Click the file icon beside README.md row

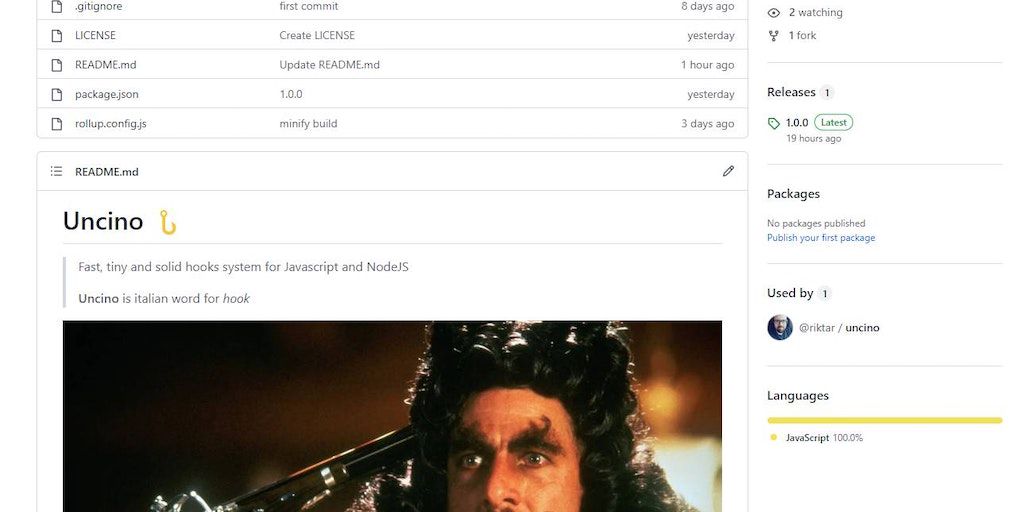pos(57,65)
